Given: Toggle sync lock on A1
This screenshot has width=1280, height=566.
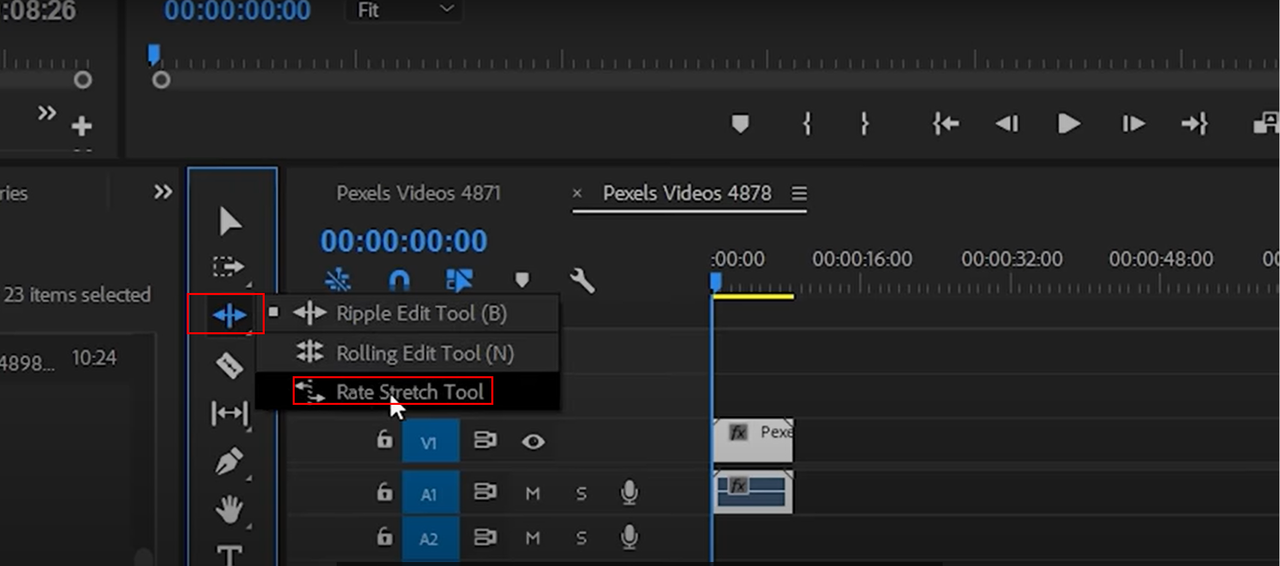Looking at the screenshot, I should click(485, 492).
